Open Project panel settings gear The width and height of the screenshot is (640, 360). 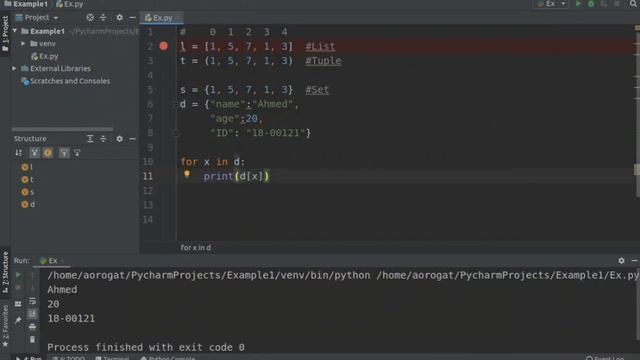click(119, 18)
